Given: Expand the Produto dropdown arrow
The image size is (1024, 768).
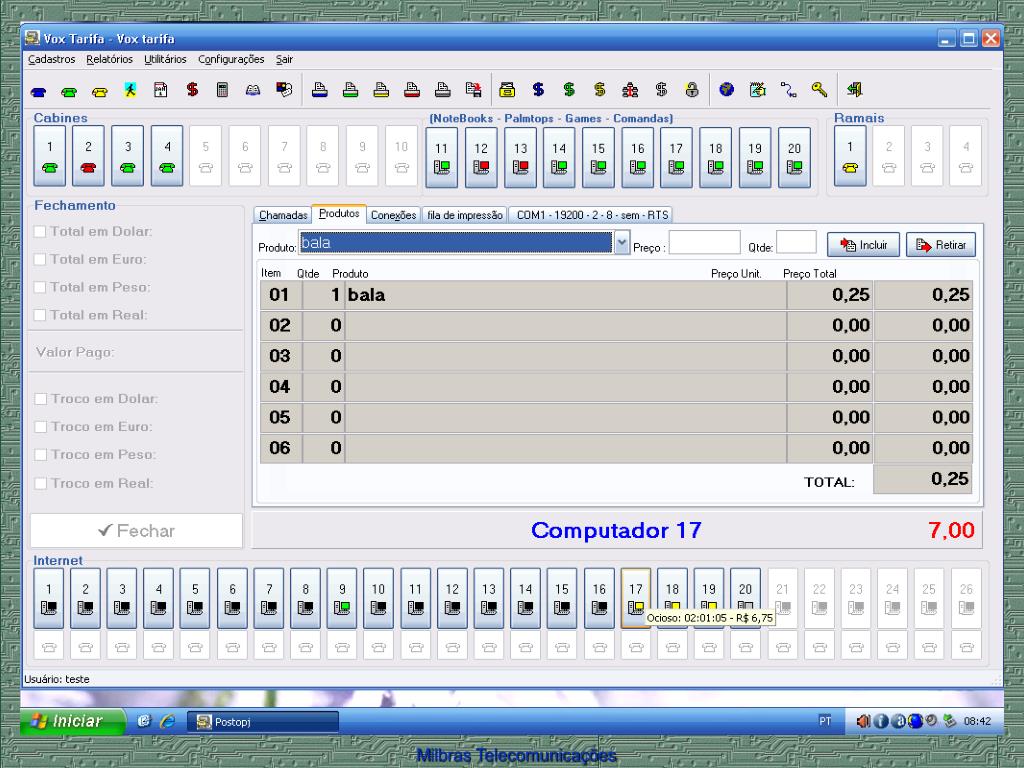Looking at the screenshot, I should pyautogui.click(x=622, y=242).
